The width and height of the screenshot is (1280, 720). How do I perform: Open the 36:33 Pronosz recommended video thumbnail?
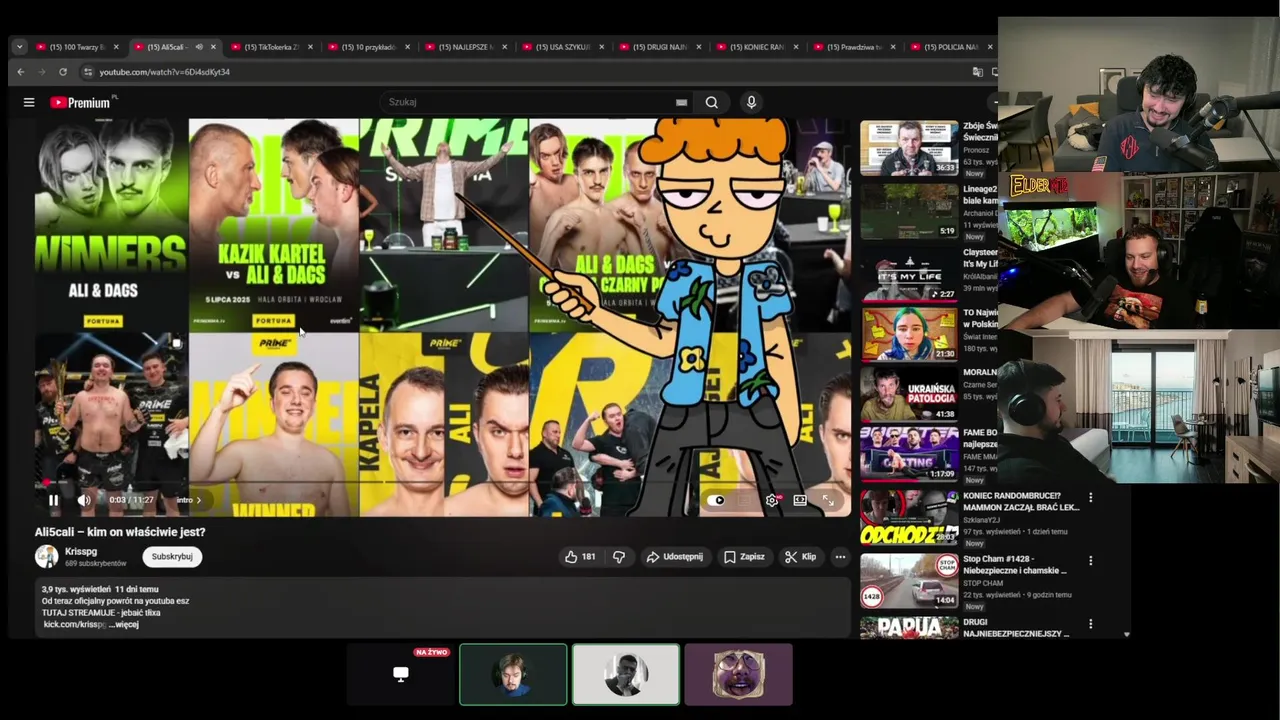point(909,148)
